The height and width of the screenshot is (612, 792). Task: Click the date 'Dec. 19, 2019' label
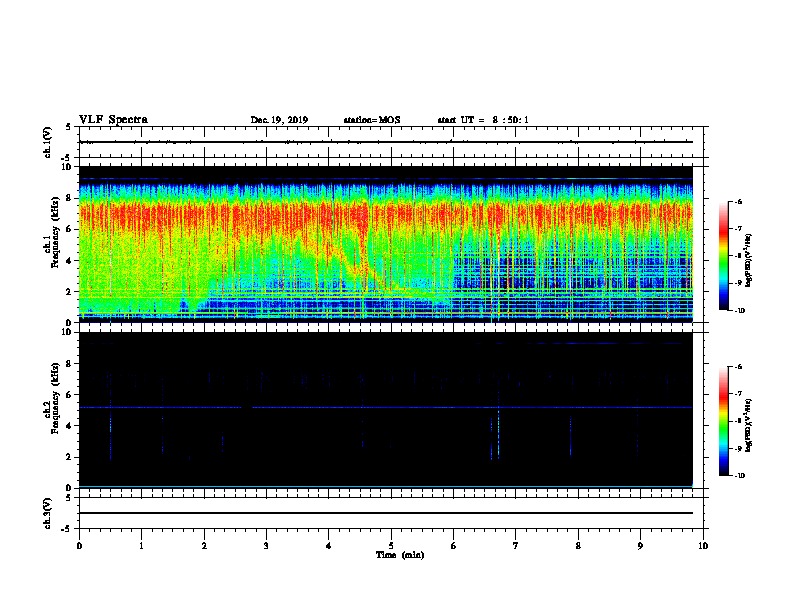coord(279,120)
